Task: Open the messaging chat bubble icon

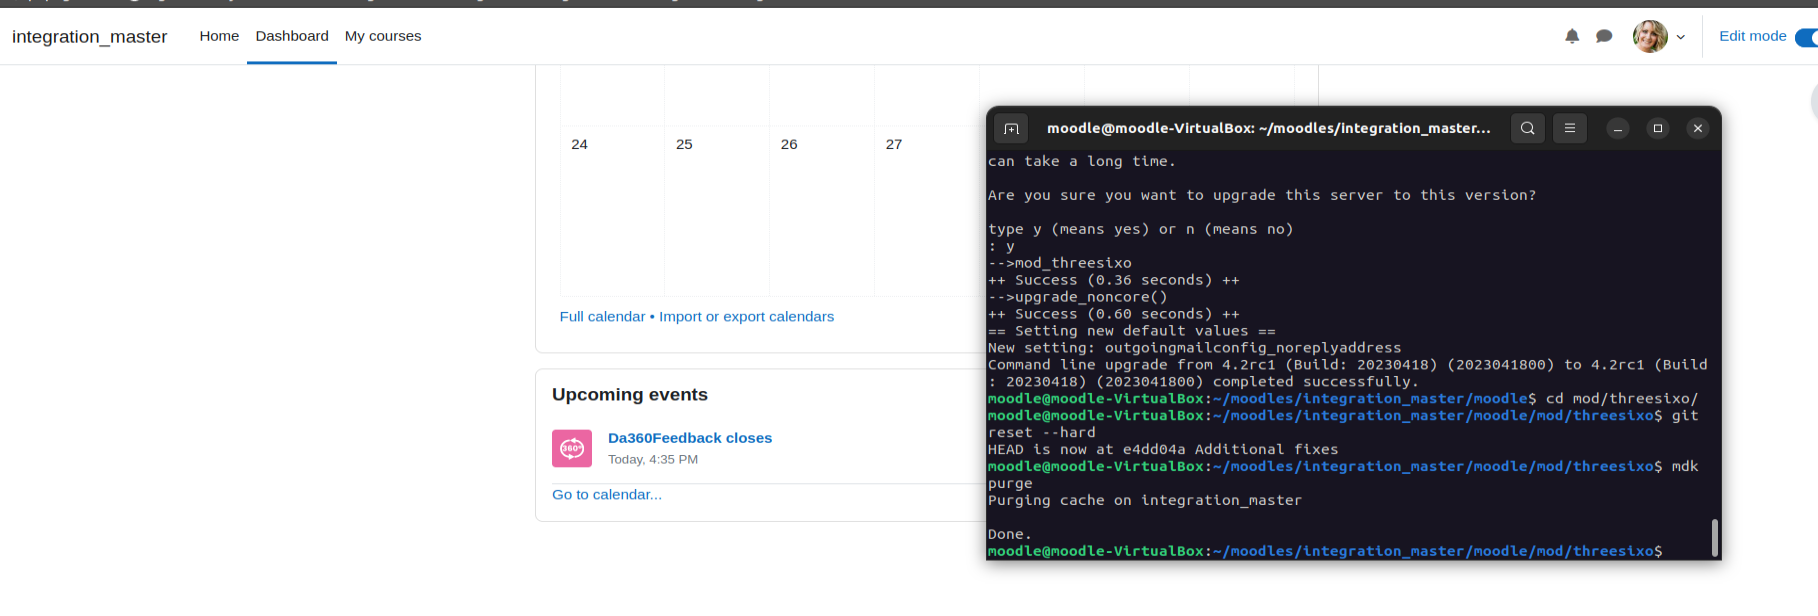Action: point(1604,36)
